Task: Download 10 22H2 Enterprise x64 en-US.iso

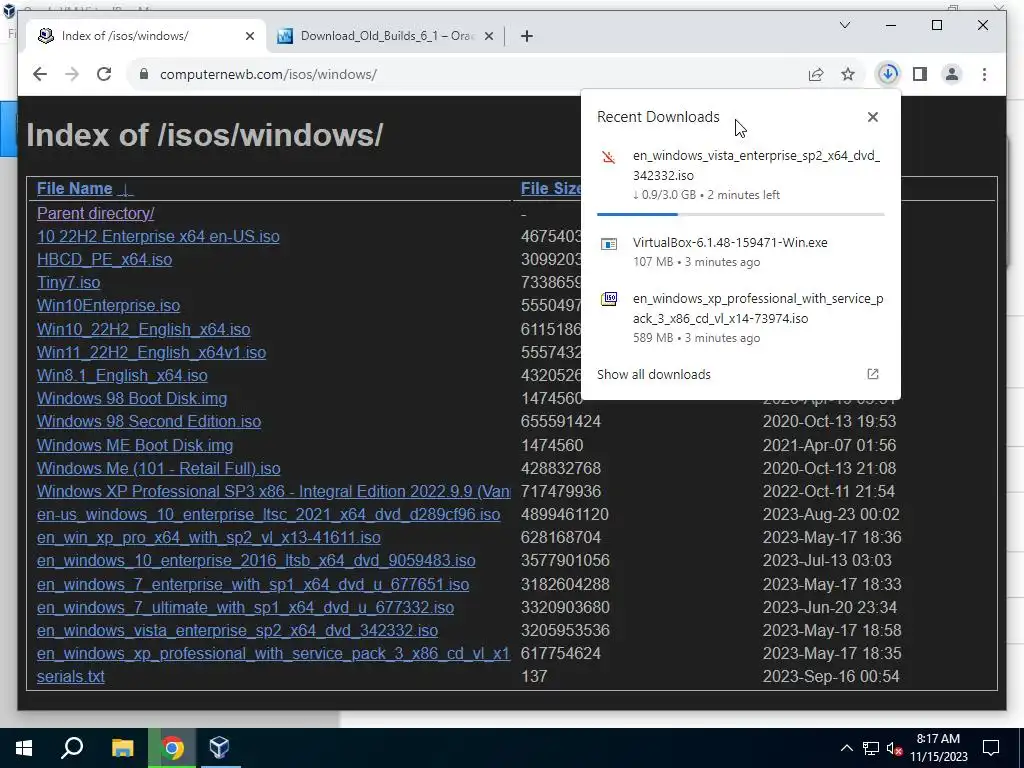Action: point(158,236)
